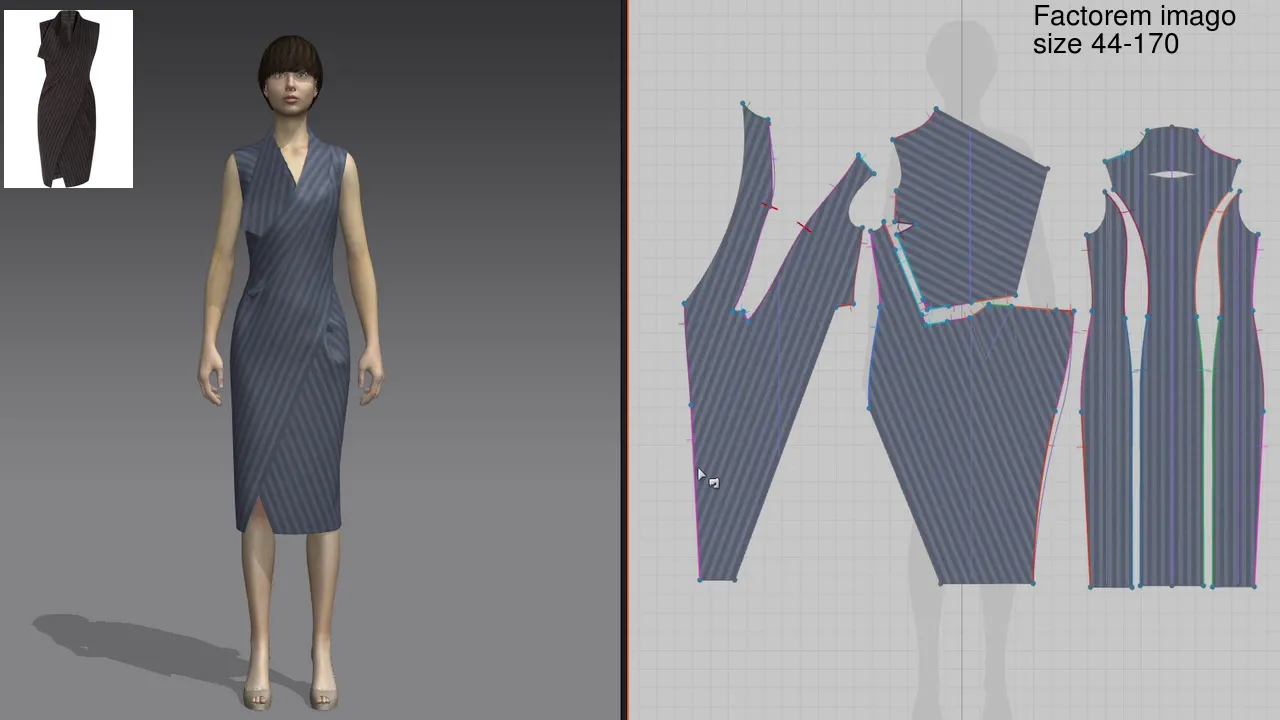Click the avatar's head in 3D view
1280x720 pixels.
[291, 78]
